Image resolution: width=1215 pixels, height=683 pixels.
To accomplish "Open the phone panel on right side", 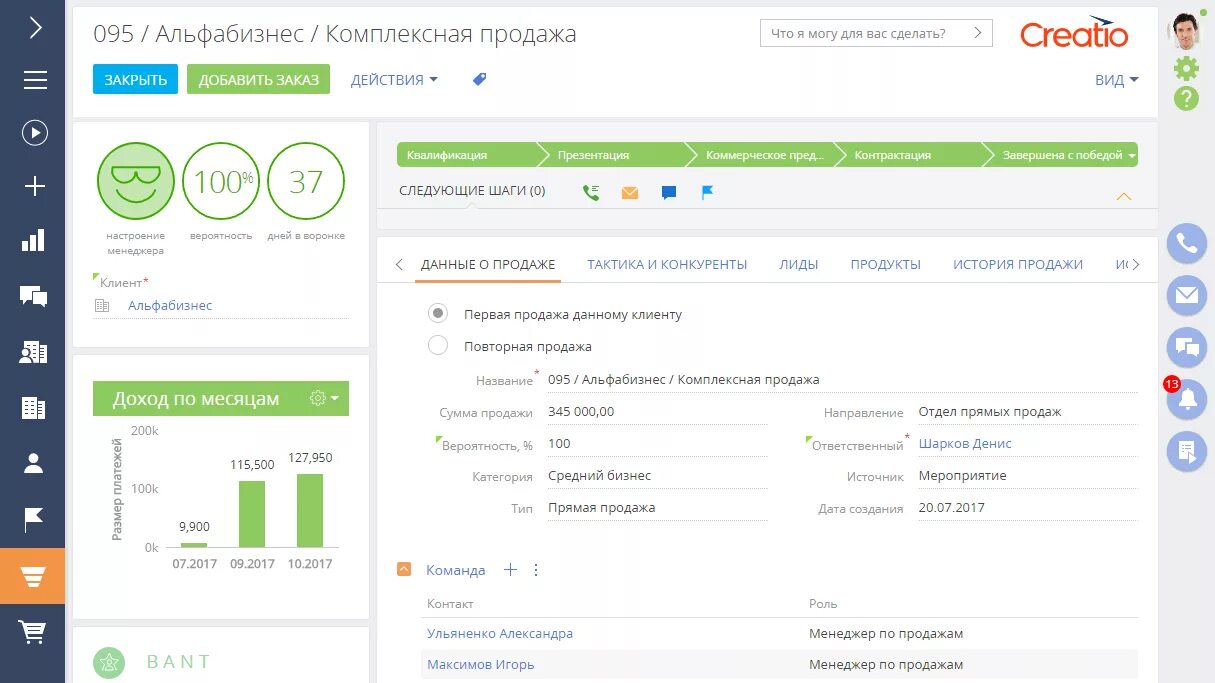I will point(1187,243).
